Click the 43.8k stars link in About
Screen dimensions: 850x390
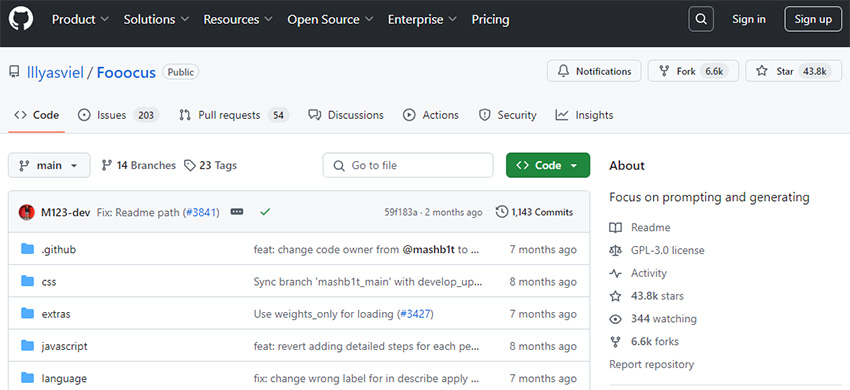tap(657, 296)
